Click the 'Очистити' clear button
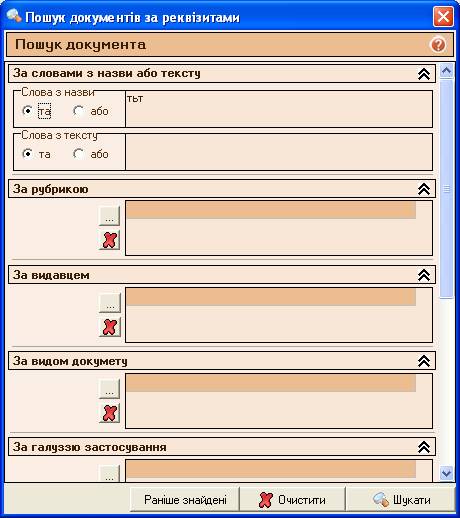Screen dimensions: 460x518 pyautogui.click(x=292, y=500)
